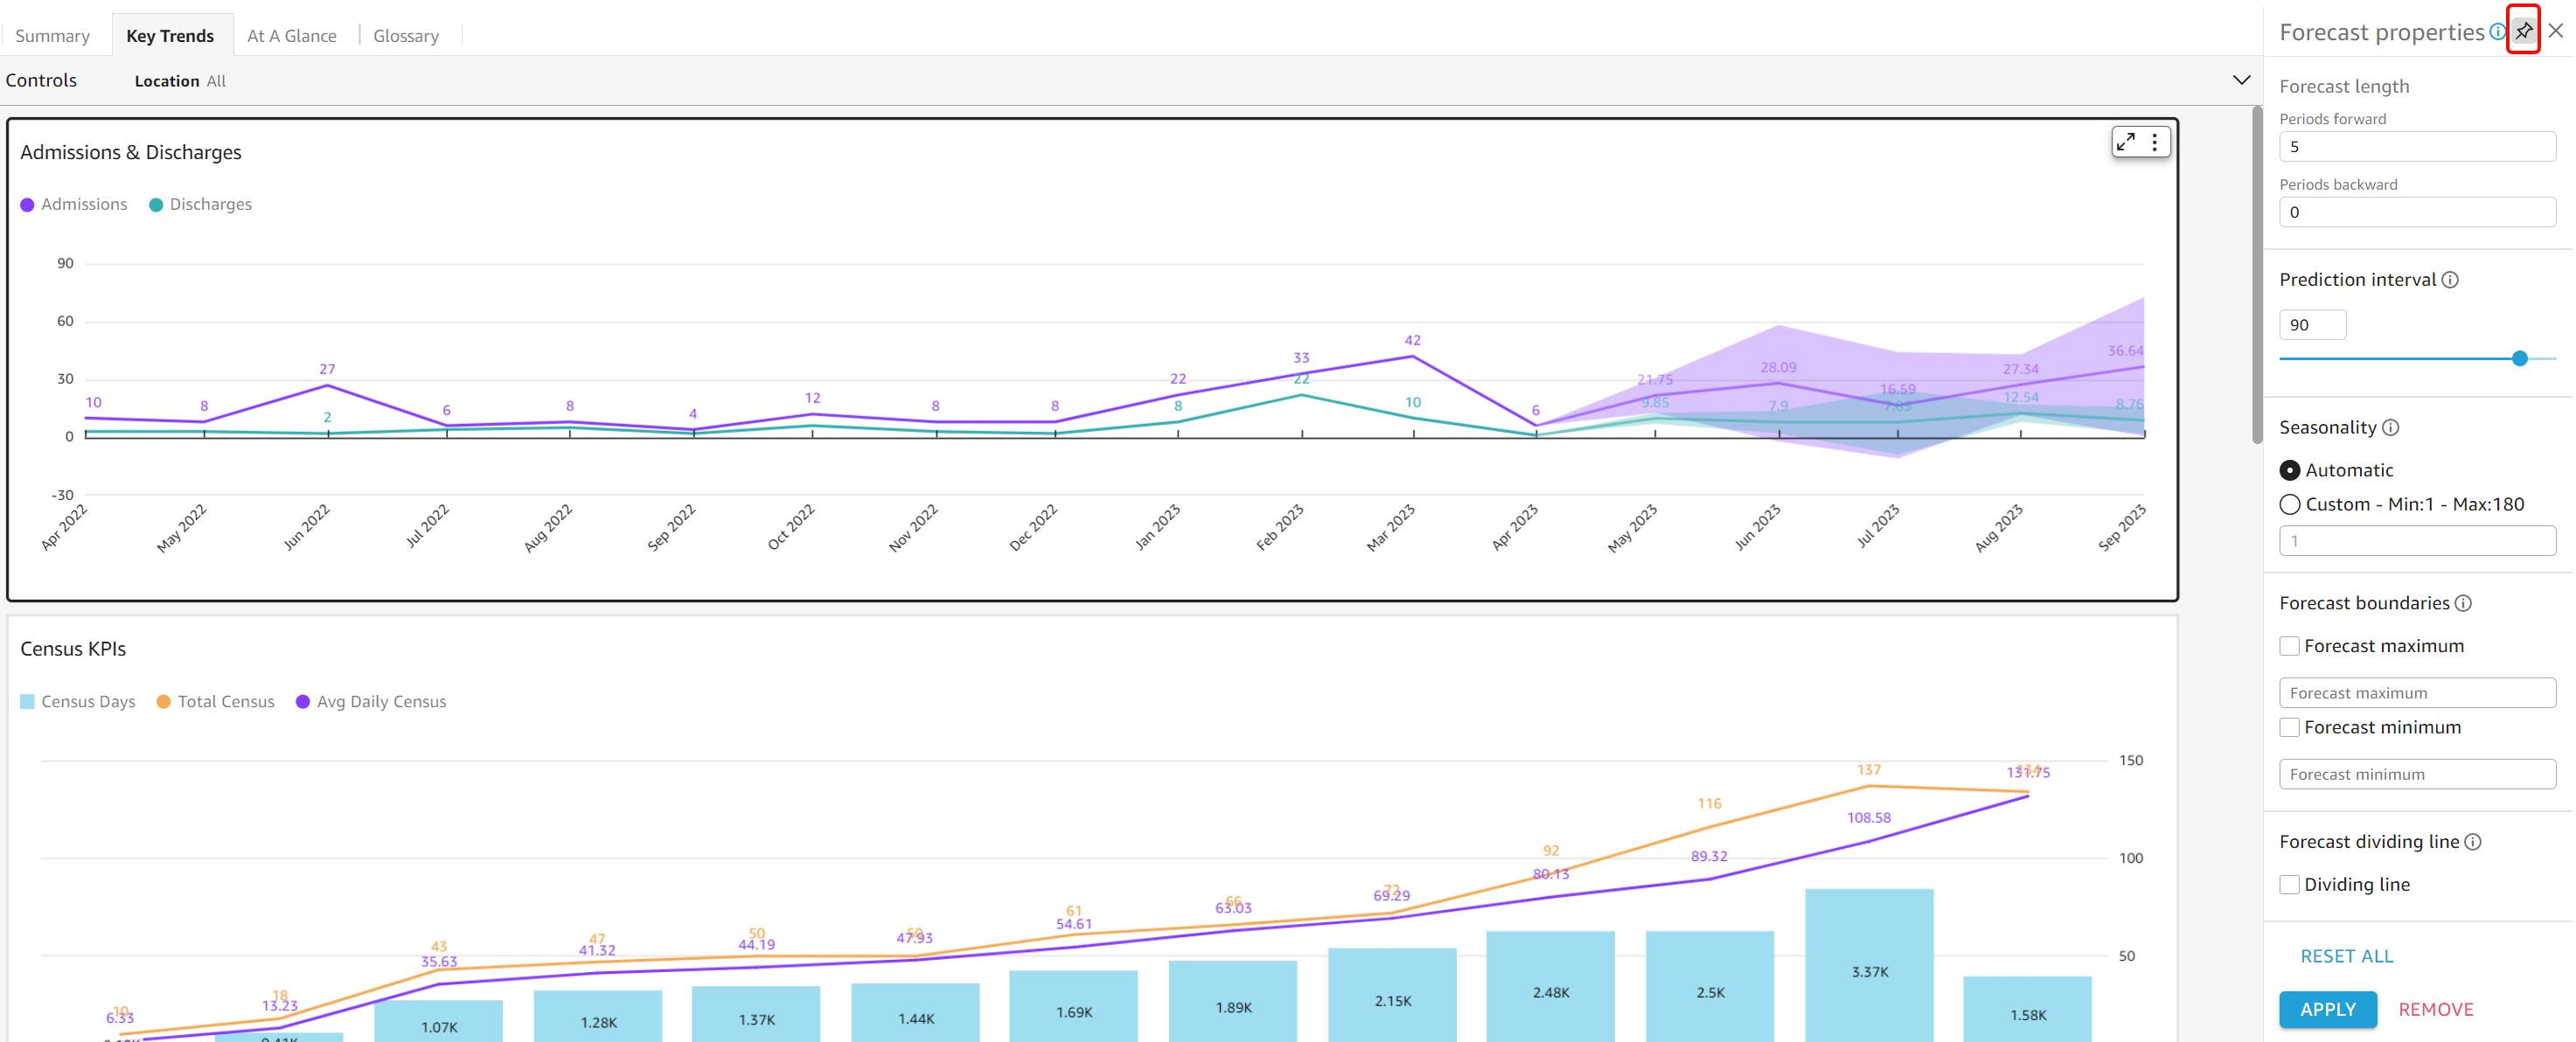Screen dimensions: 2576x1042
Task: Toggle the Dividing line checkbox
Action: pos(2288,884)
